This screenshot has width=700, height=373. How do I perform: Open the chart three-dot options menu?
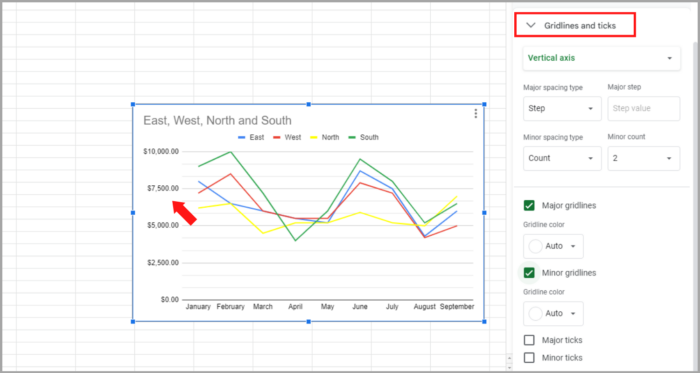[475, 114]
